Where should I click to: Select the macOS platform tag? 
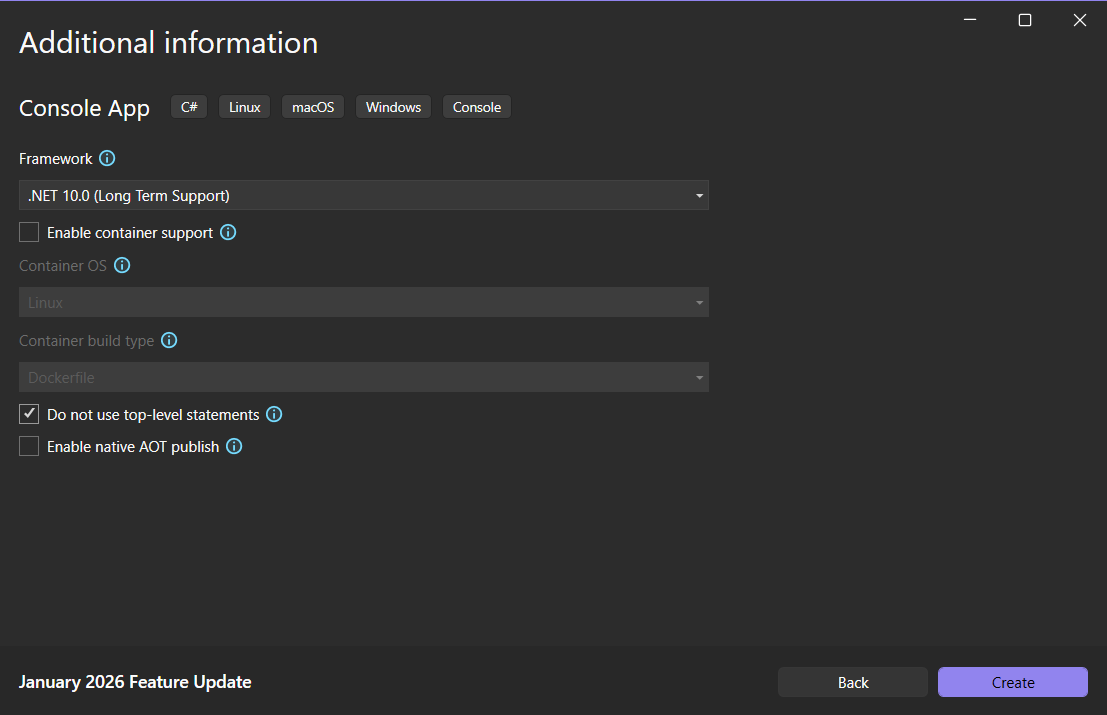(313, 107)
